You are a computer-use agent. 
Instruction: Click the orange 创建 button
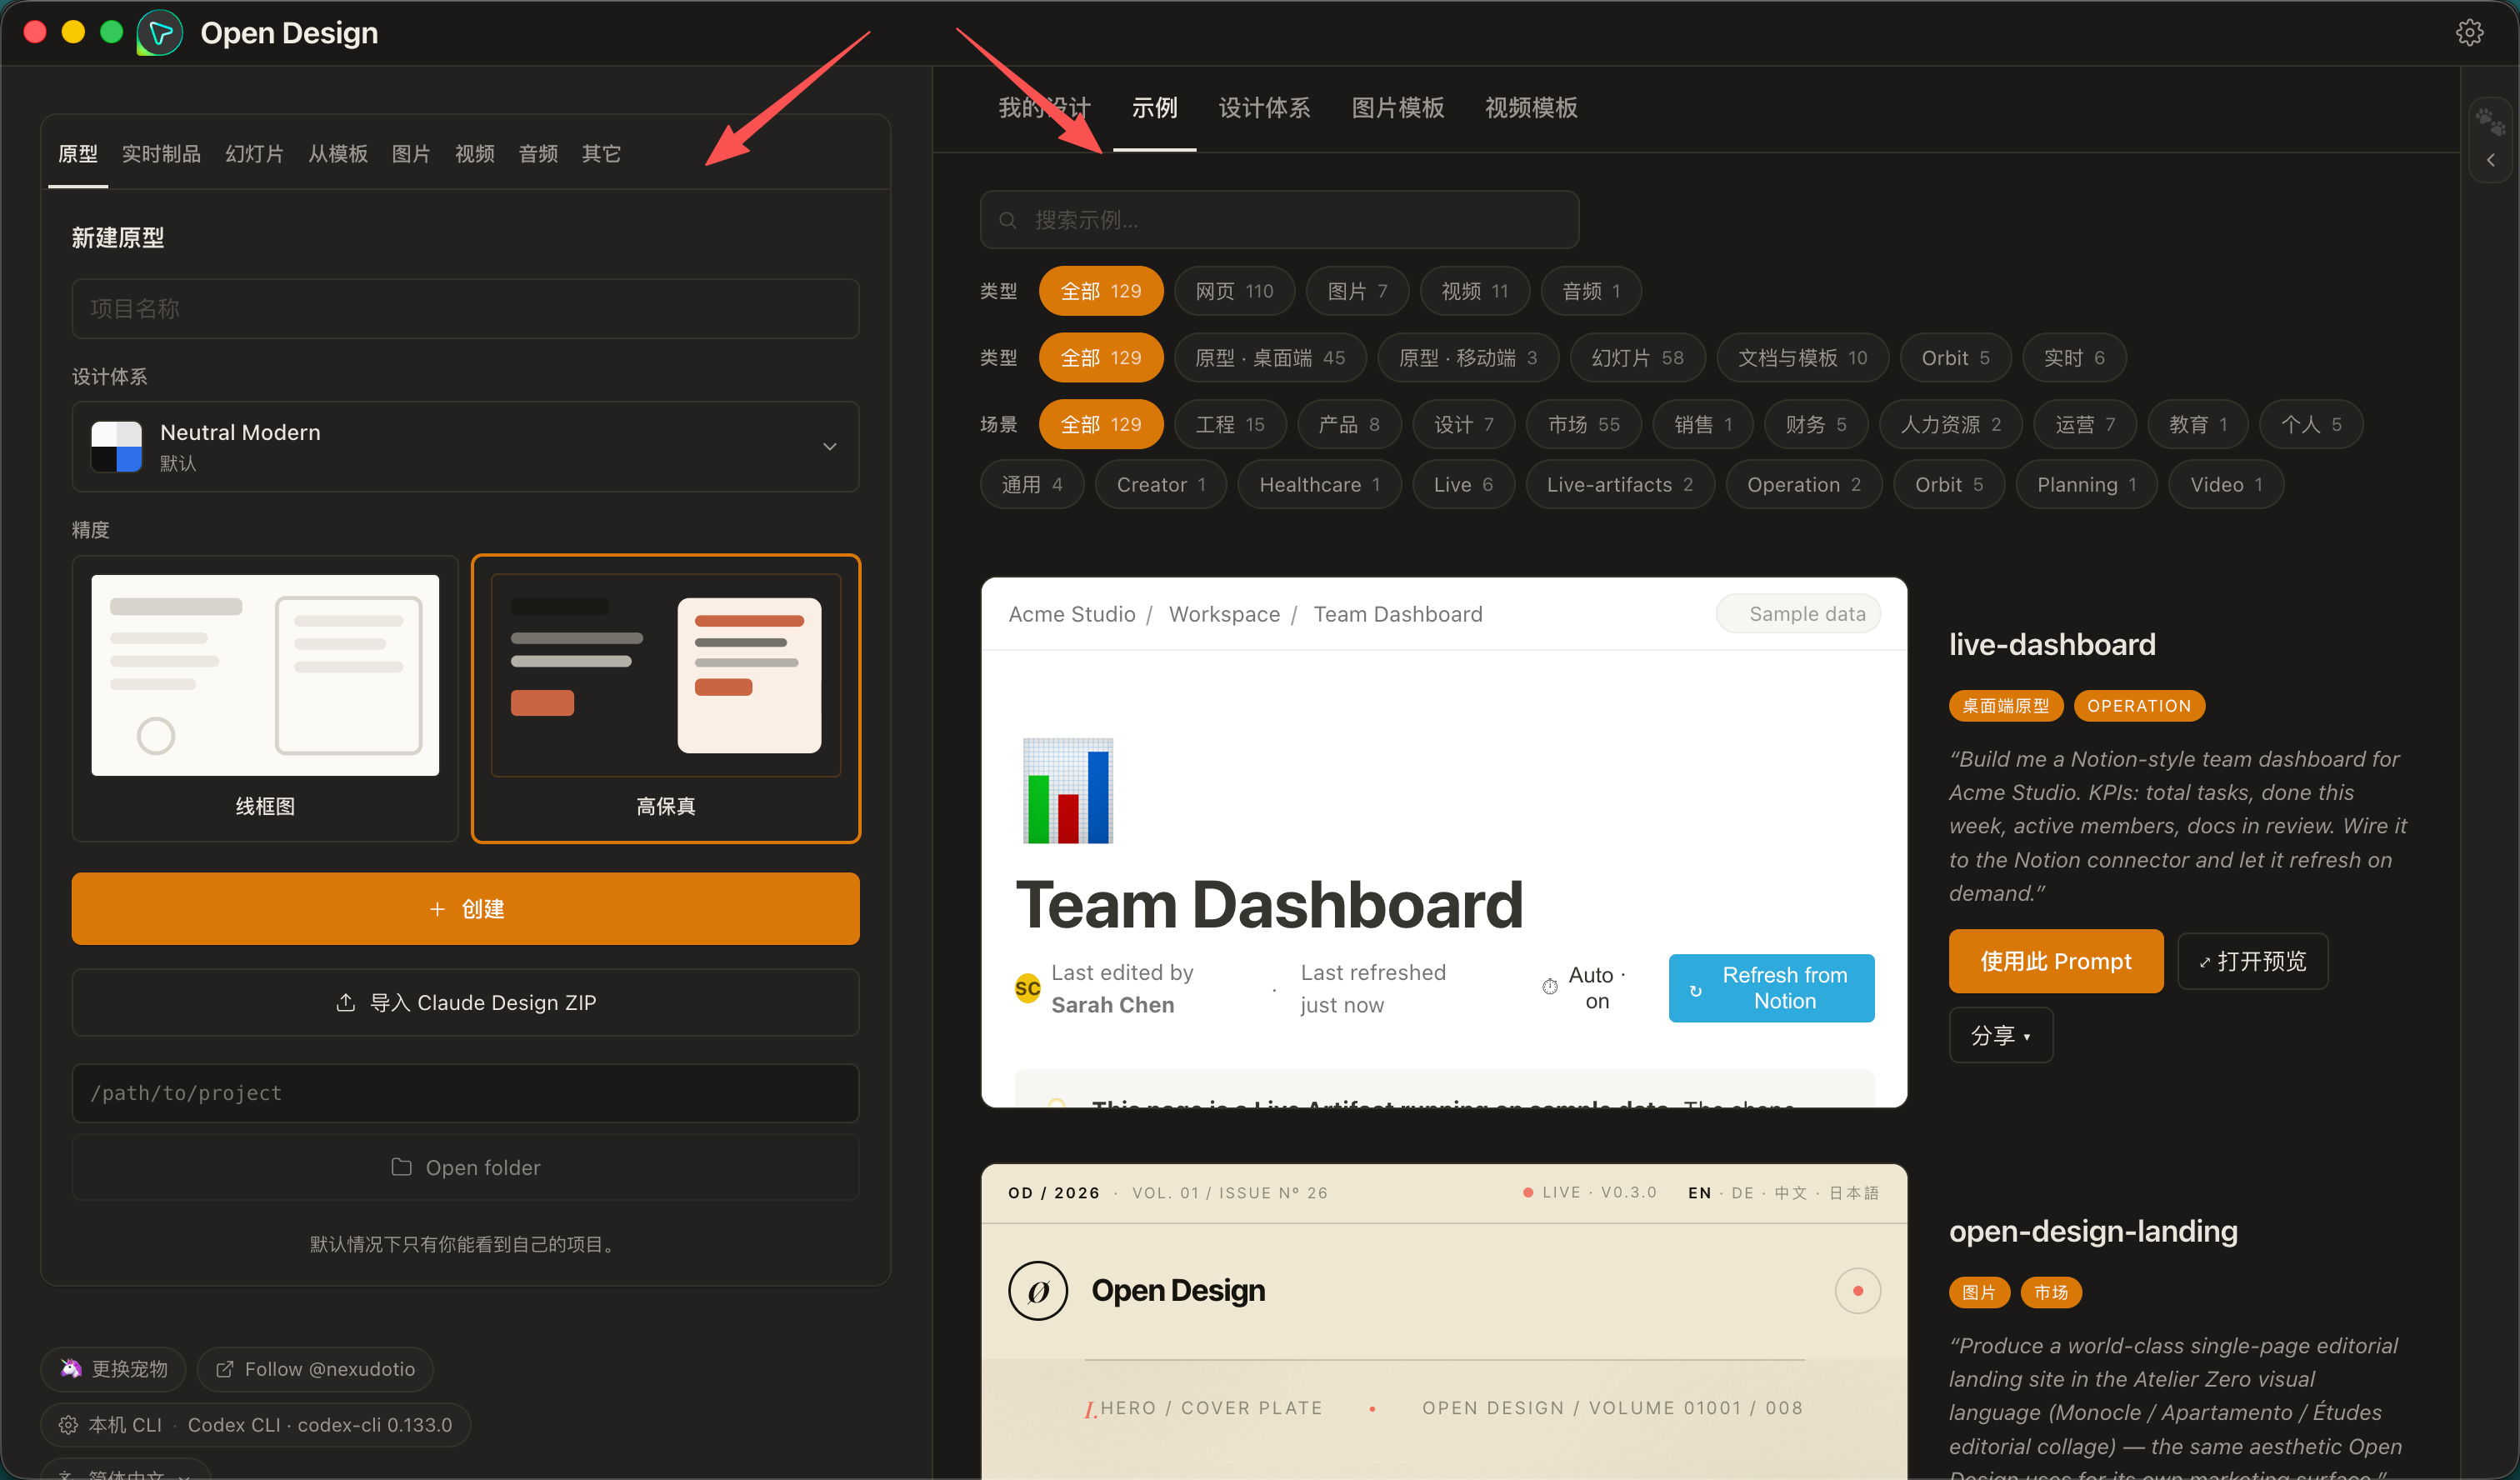point(465,908)
